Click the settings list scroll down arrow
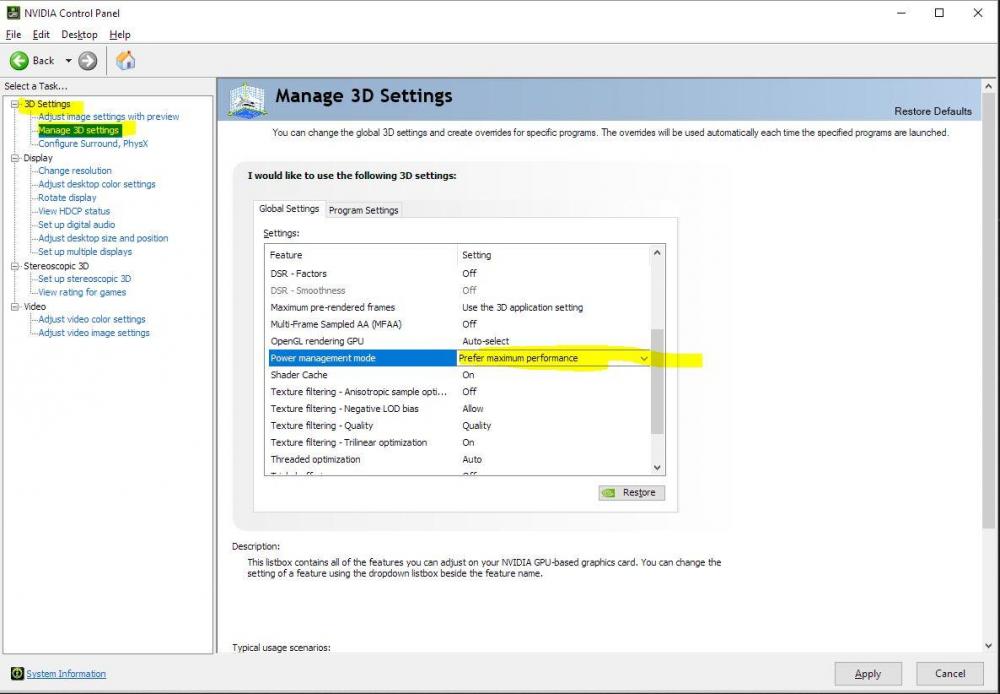The width and height of the screenshot is (1000, 694). pyautogui.click(x=658, y=468)
